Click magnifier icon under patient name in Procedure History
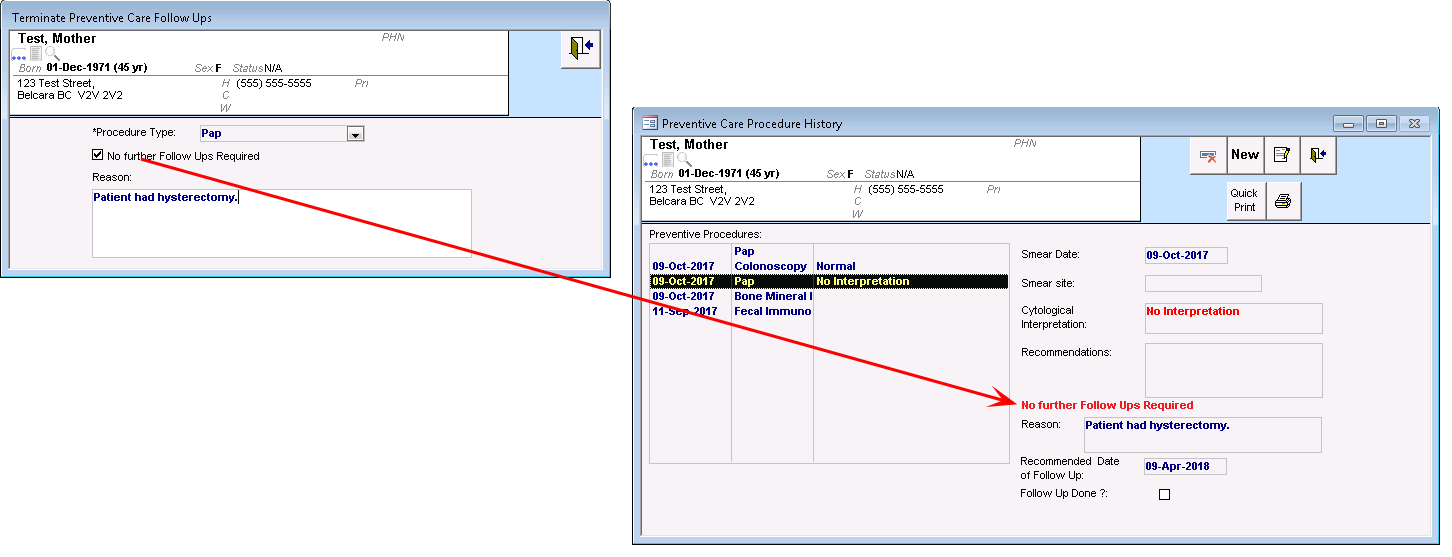This screenshot has height=557, width=1452. point(684,160)
